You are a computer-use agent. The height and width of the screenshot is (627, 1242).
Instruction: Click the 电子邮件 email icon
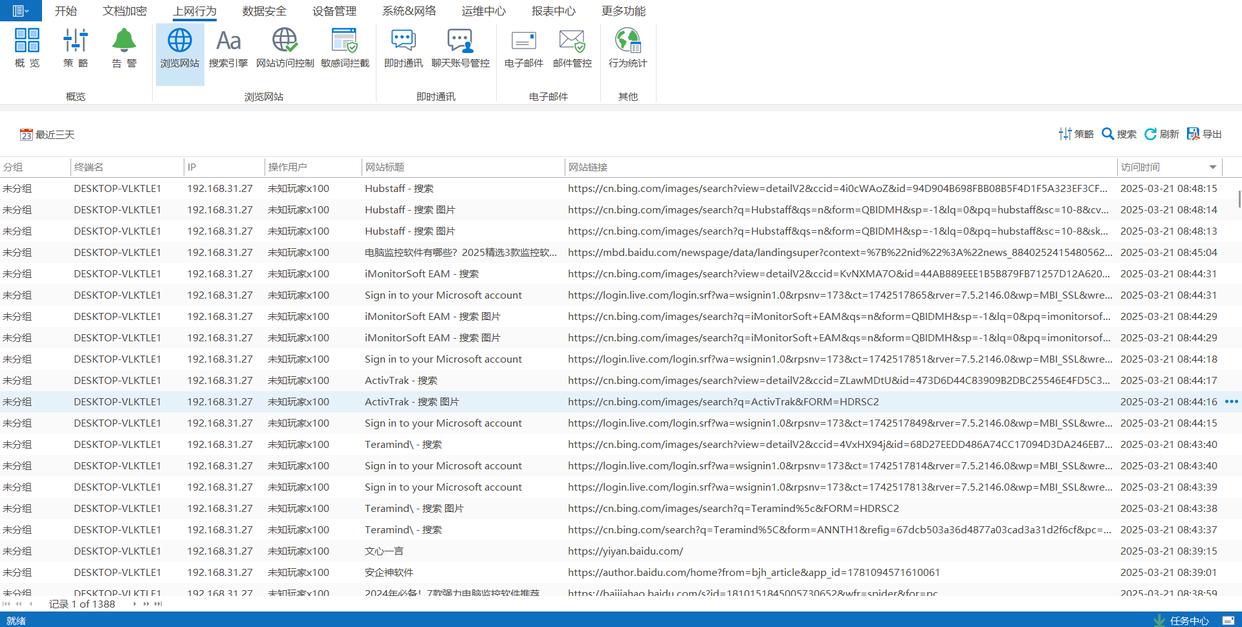(523, 48)
